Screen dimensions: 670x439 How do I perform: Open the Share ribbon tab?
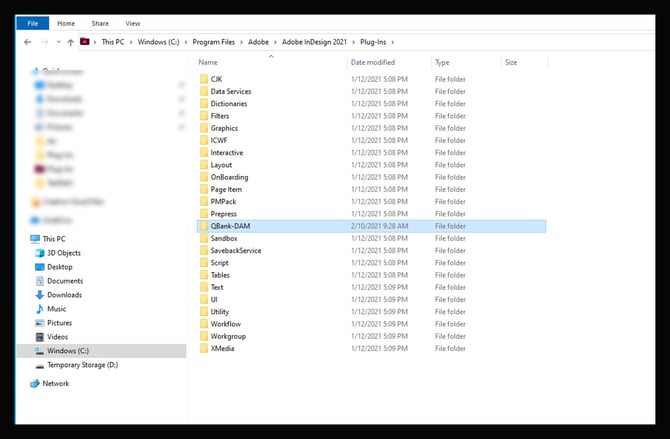pyautogui.click(x=100, y=22)
